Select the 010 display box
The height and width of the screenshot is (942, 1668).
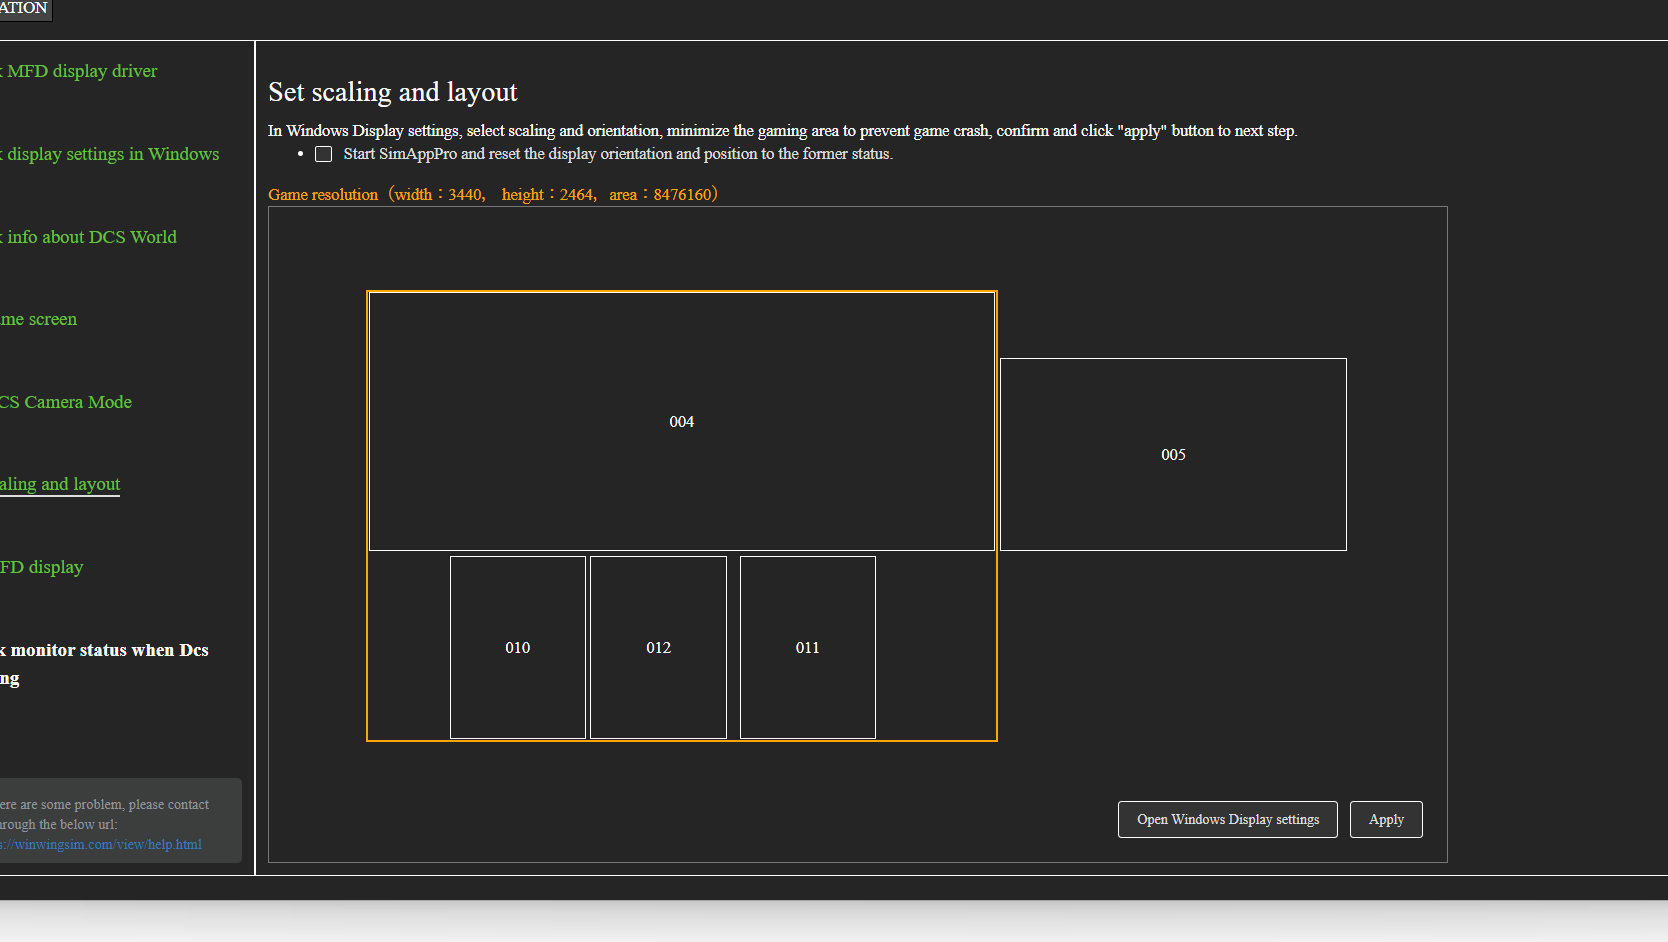pyautogui.click(x=518, y=647)
